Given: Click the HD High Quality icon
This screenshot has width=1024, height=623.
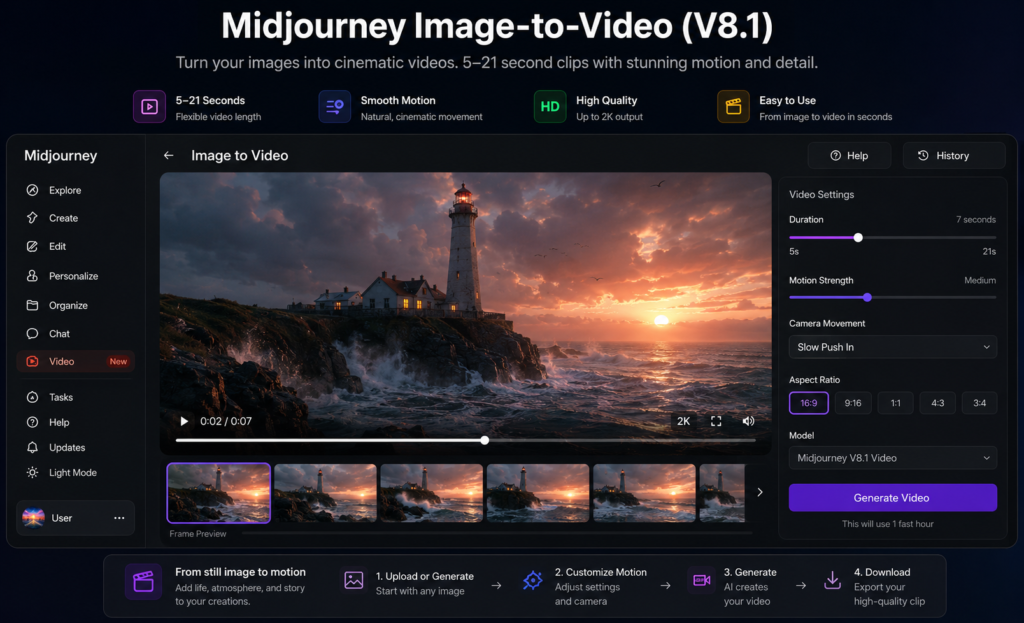Looking at the screenshot, I should coord(550,106).
